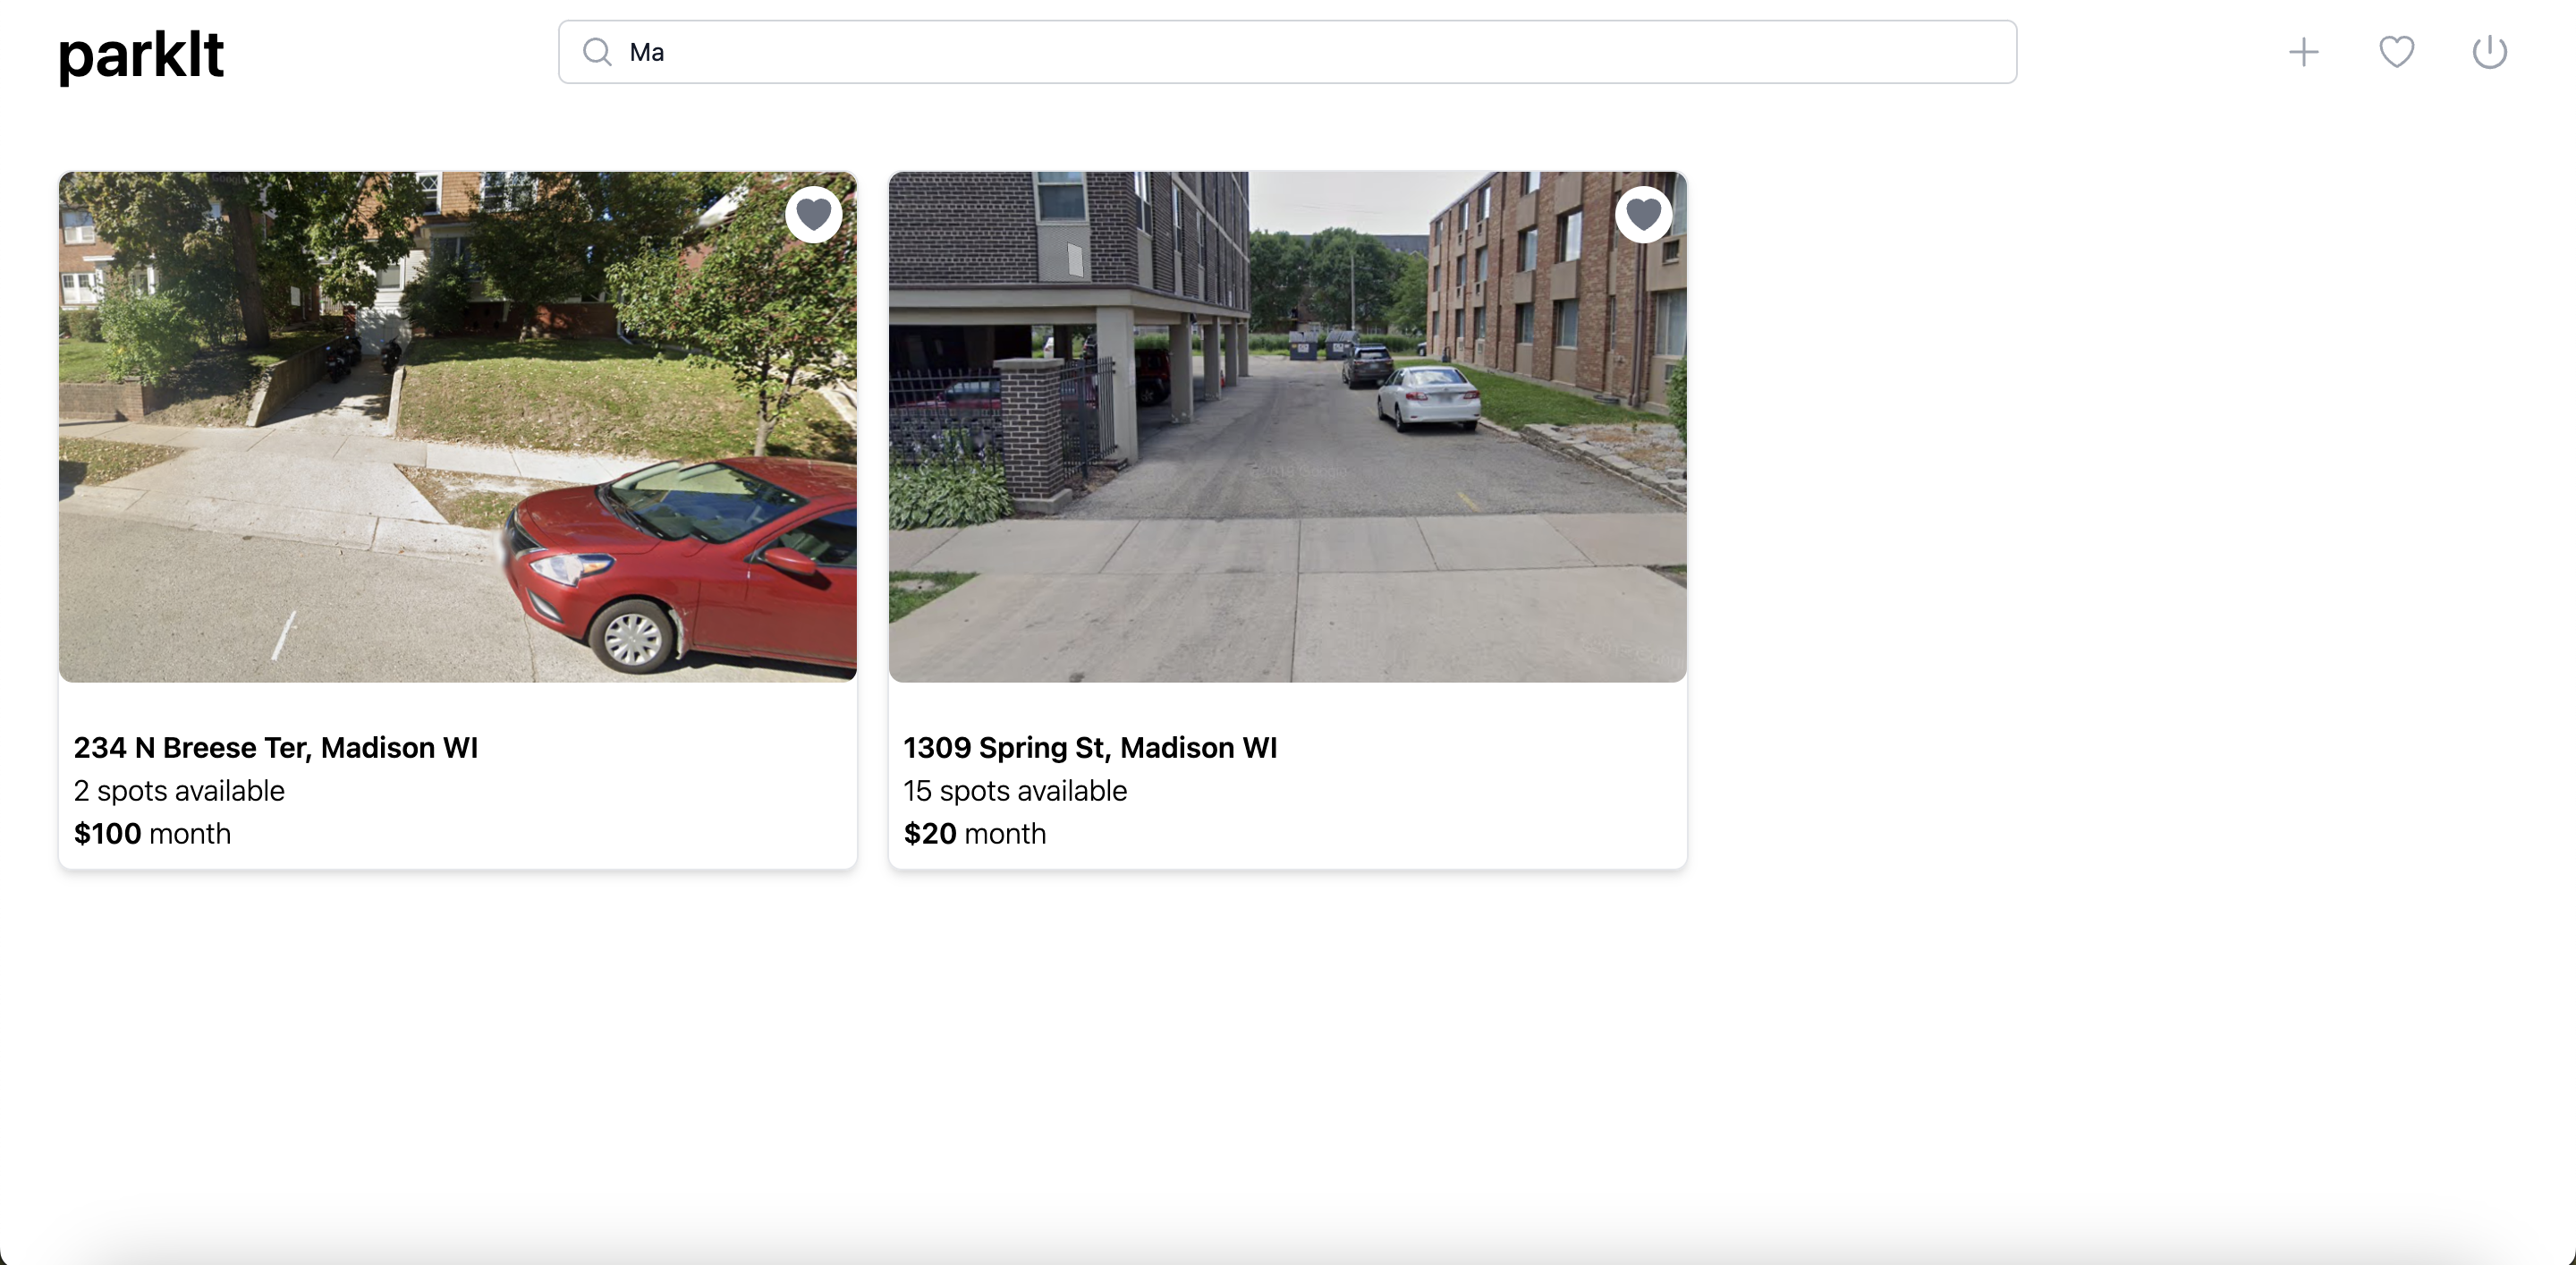
Task: Click '234 N Breese Ter, Madison WI' title
Action: click(276, 747)
